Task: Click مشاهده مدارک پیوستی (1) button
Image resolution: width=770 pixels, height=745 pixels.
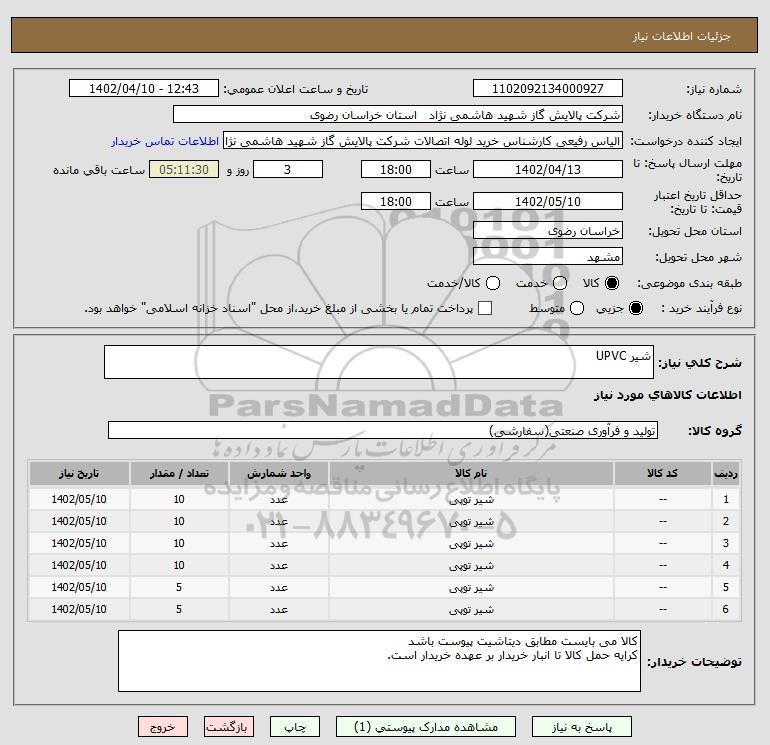Action: [x=426, y=727]
